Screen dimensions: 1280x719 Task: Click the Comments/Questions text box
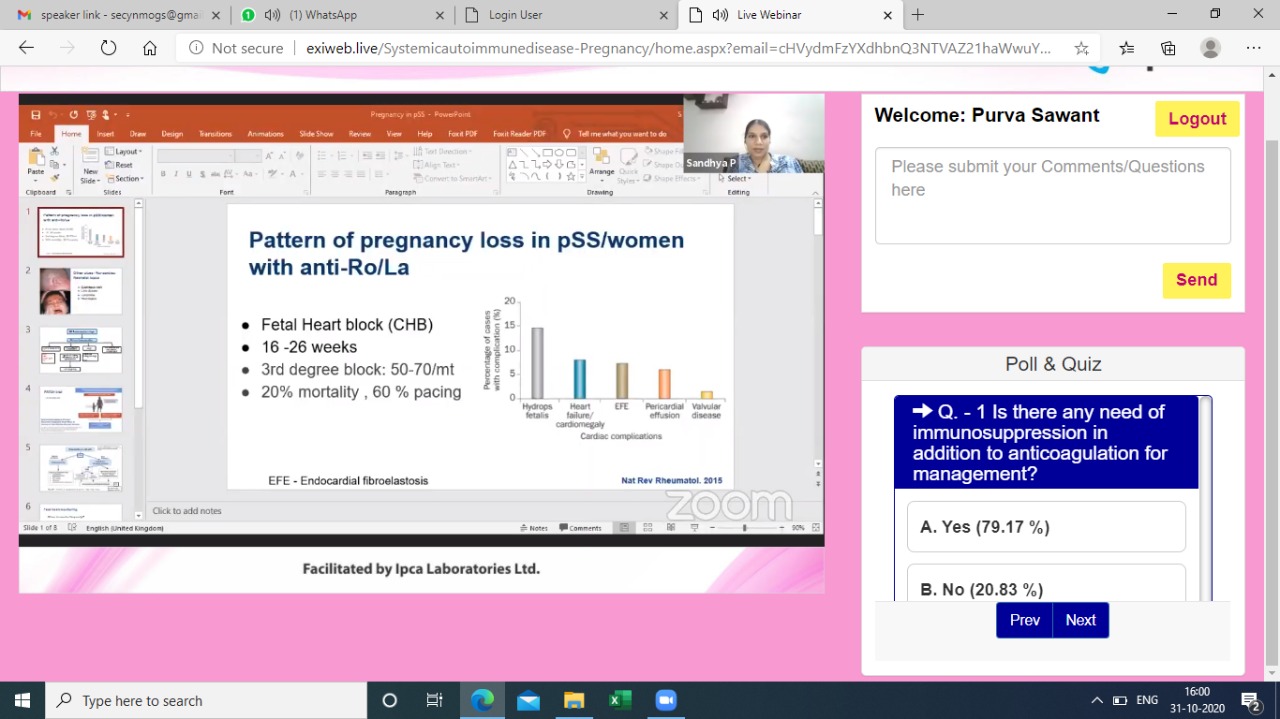(x=1052, y=195)
